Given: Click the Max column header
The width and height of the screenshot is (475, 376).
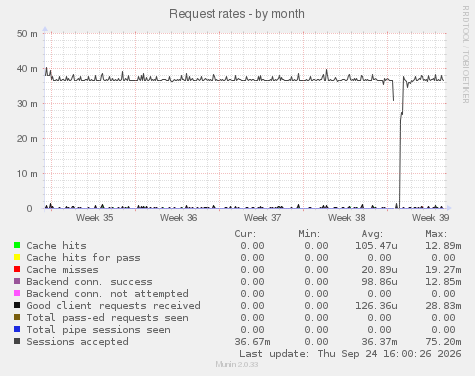Looking at the screenshot, I should (436, 234).
